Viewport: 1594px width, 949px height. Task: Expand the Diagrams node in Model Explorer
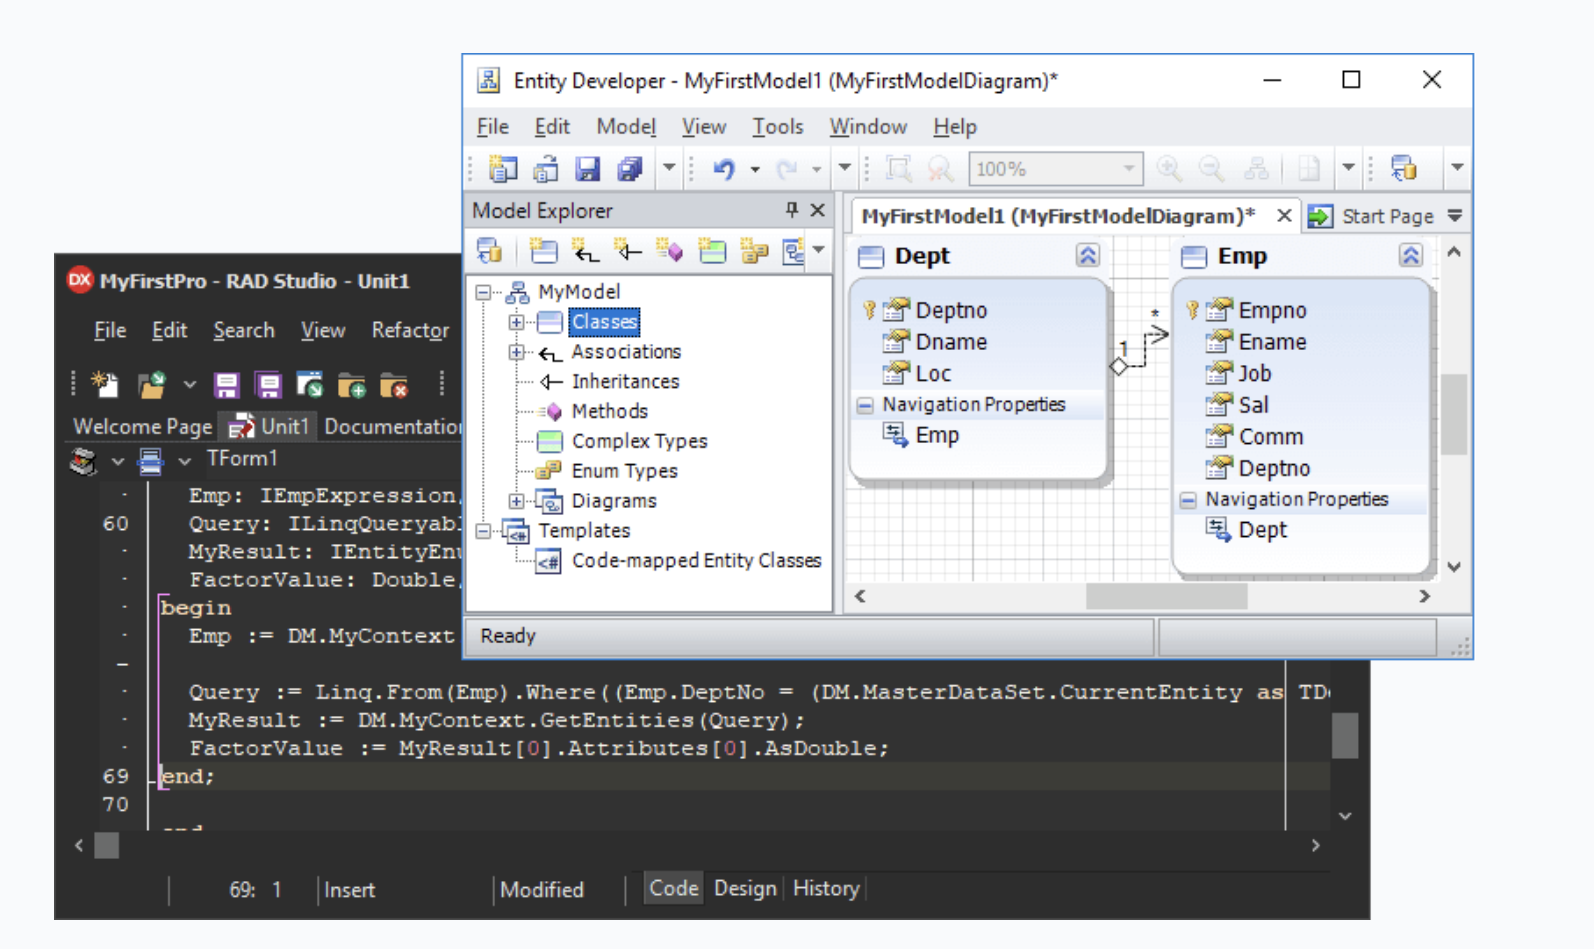516,501
